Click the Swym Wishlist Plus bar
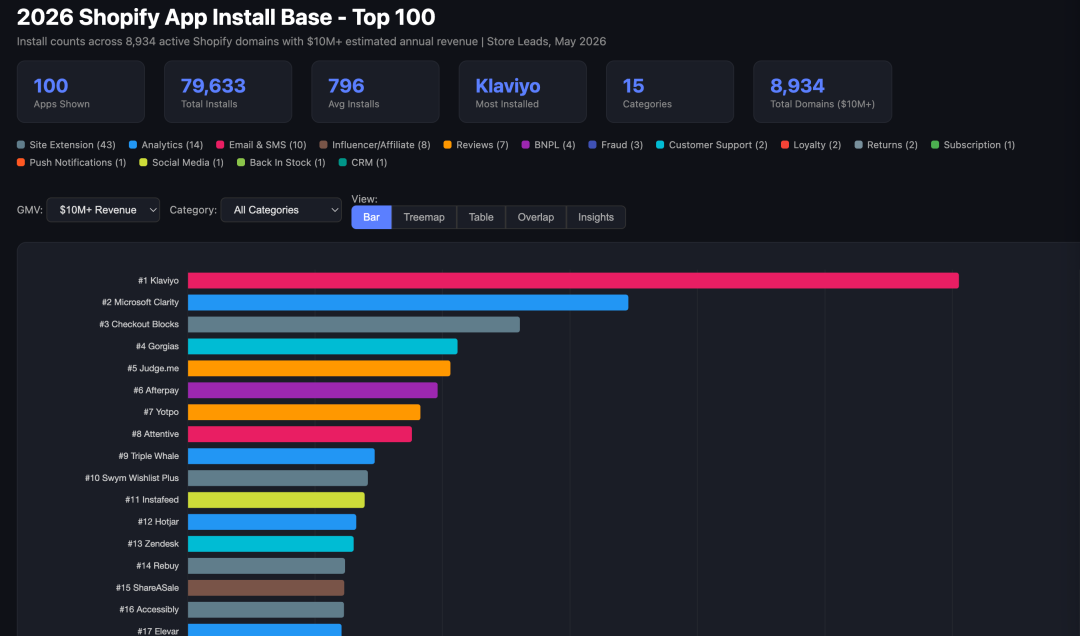This screenshot has width=1080, height=636. [x=278, y=478]
